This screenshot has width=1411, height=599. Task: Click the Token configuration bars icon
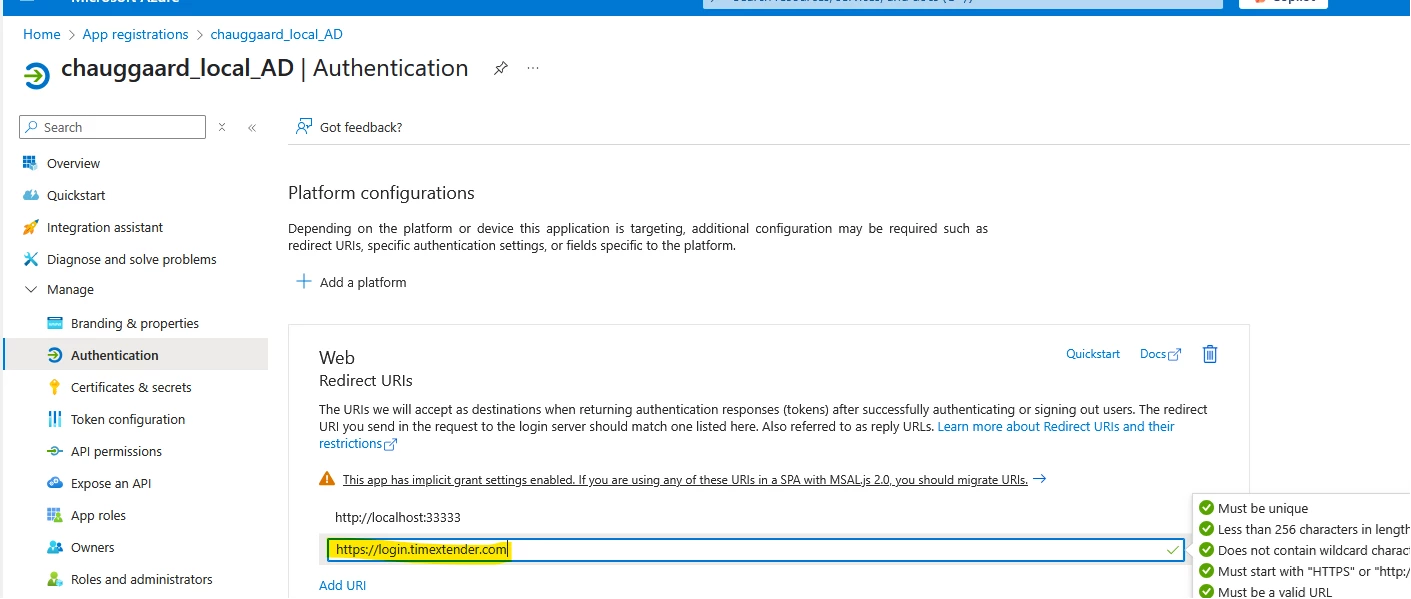(x=55, y=419)
